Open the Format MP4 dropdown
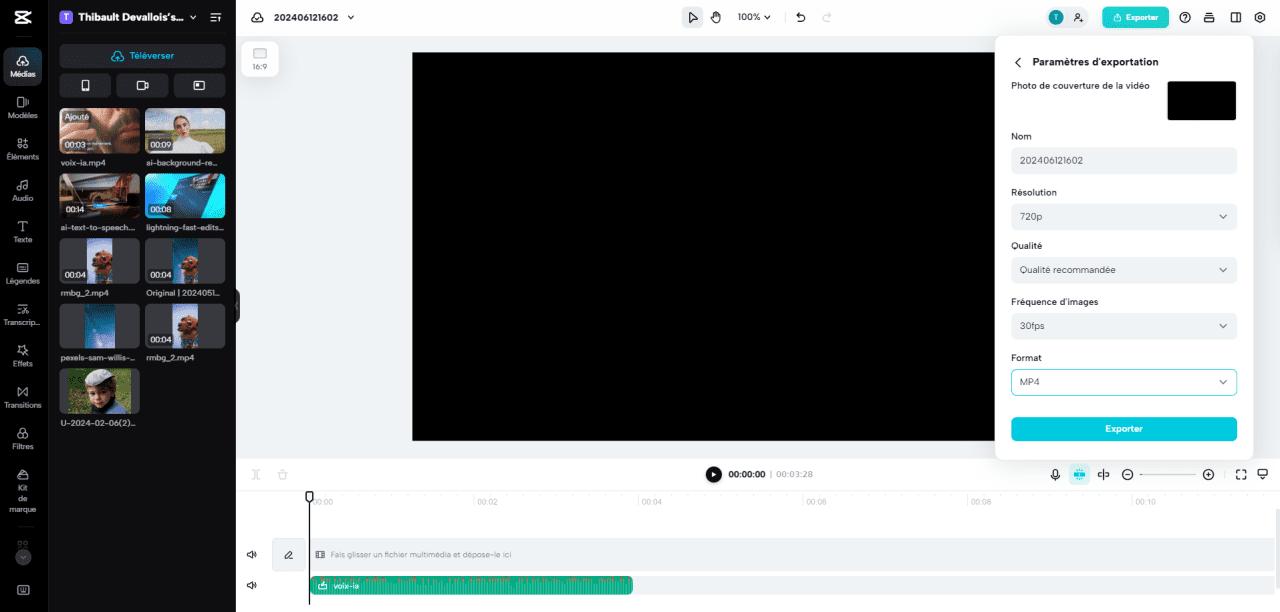Viewport: 1280px width, 612px height. click(1124, 382)
